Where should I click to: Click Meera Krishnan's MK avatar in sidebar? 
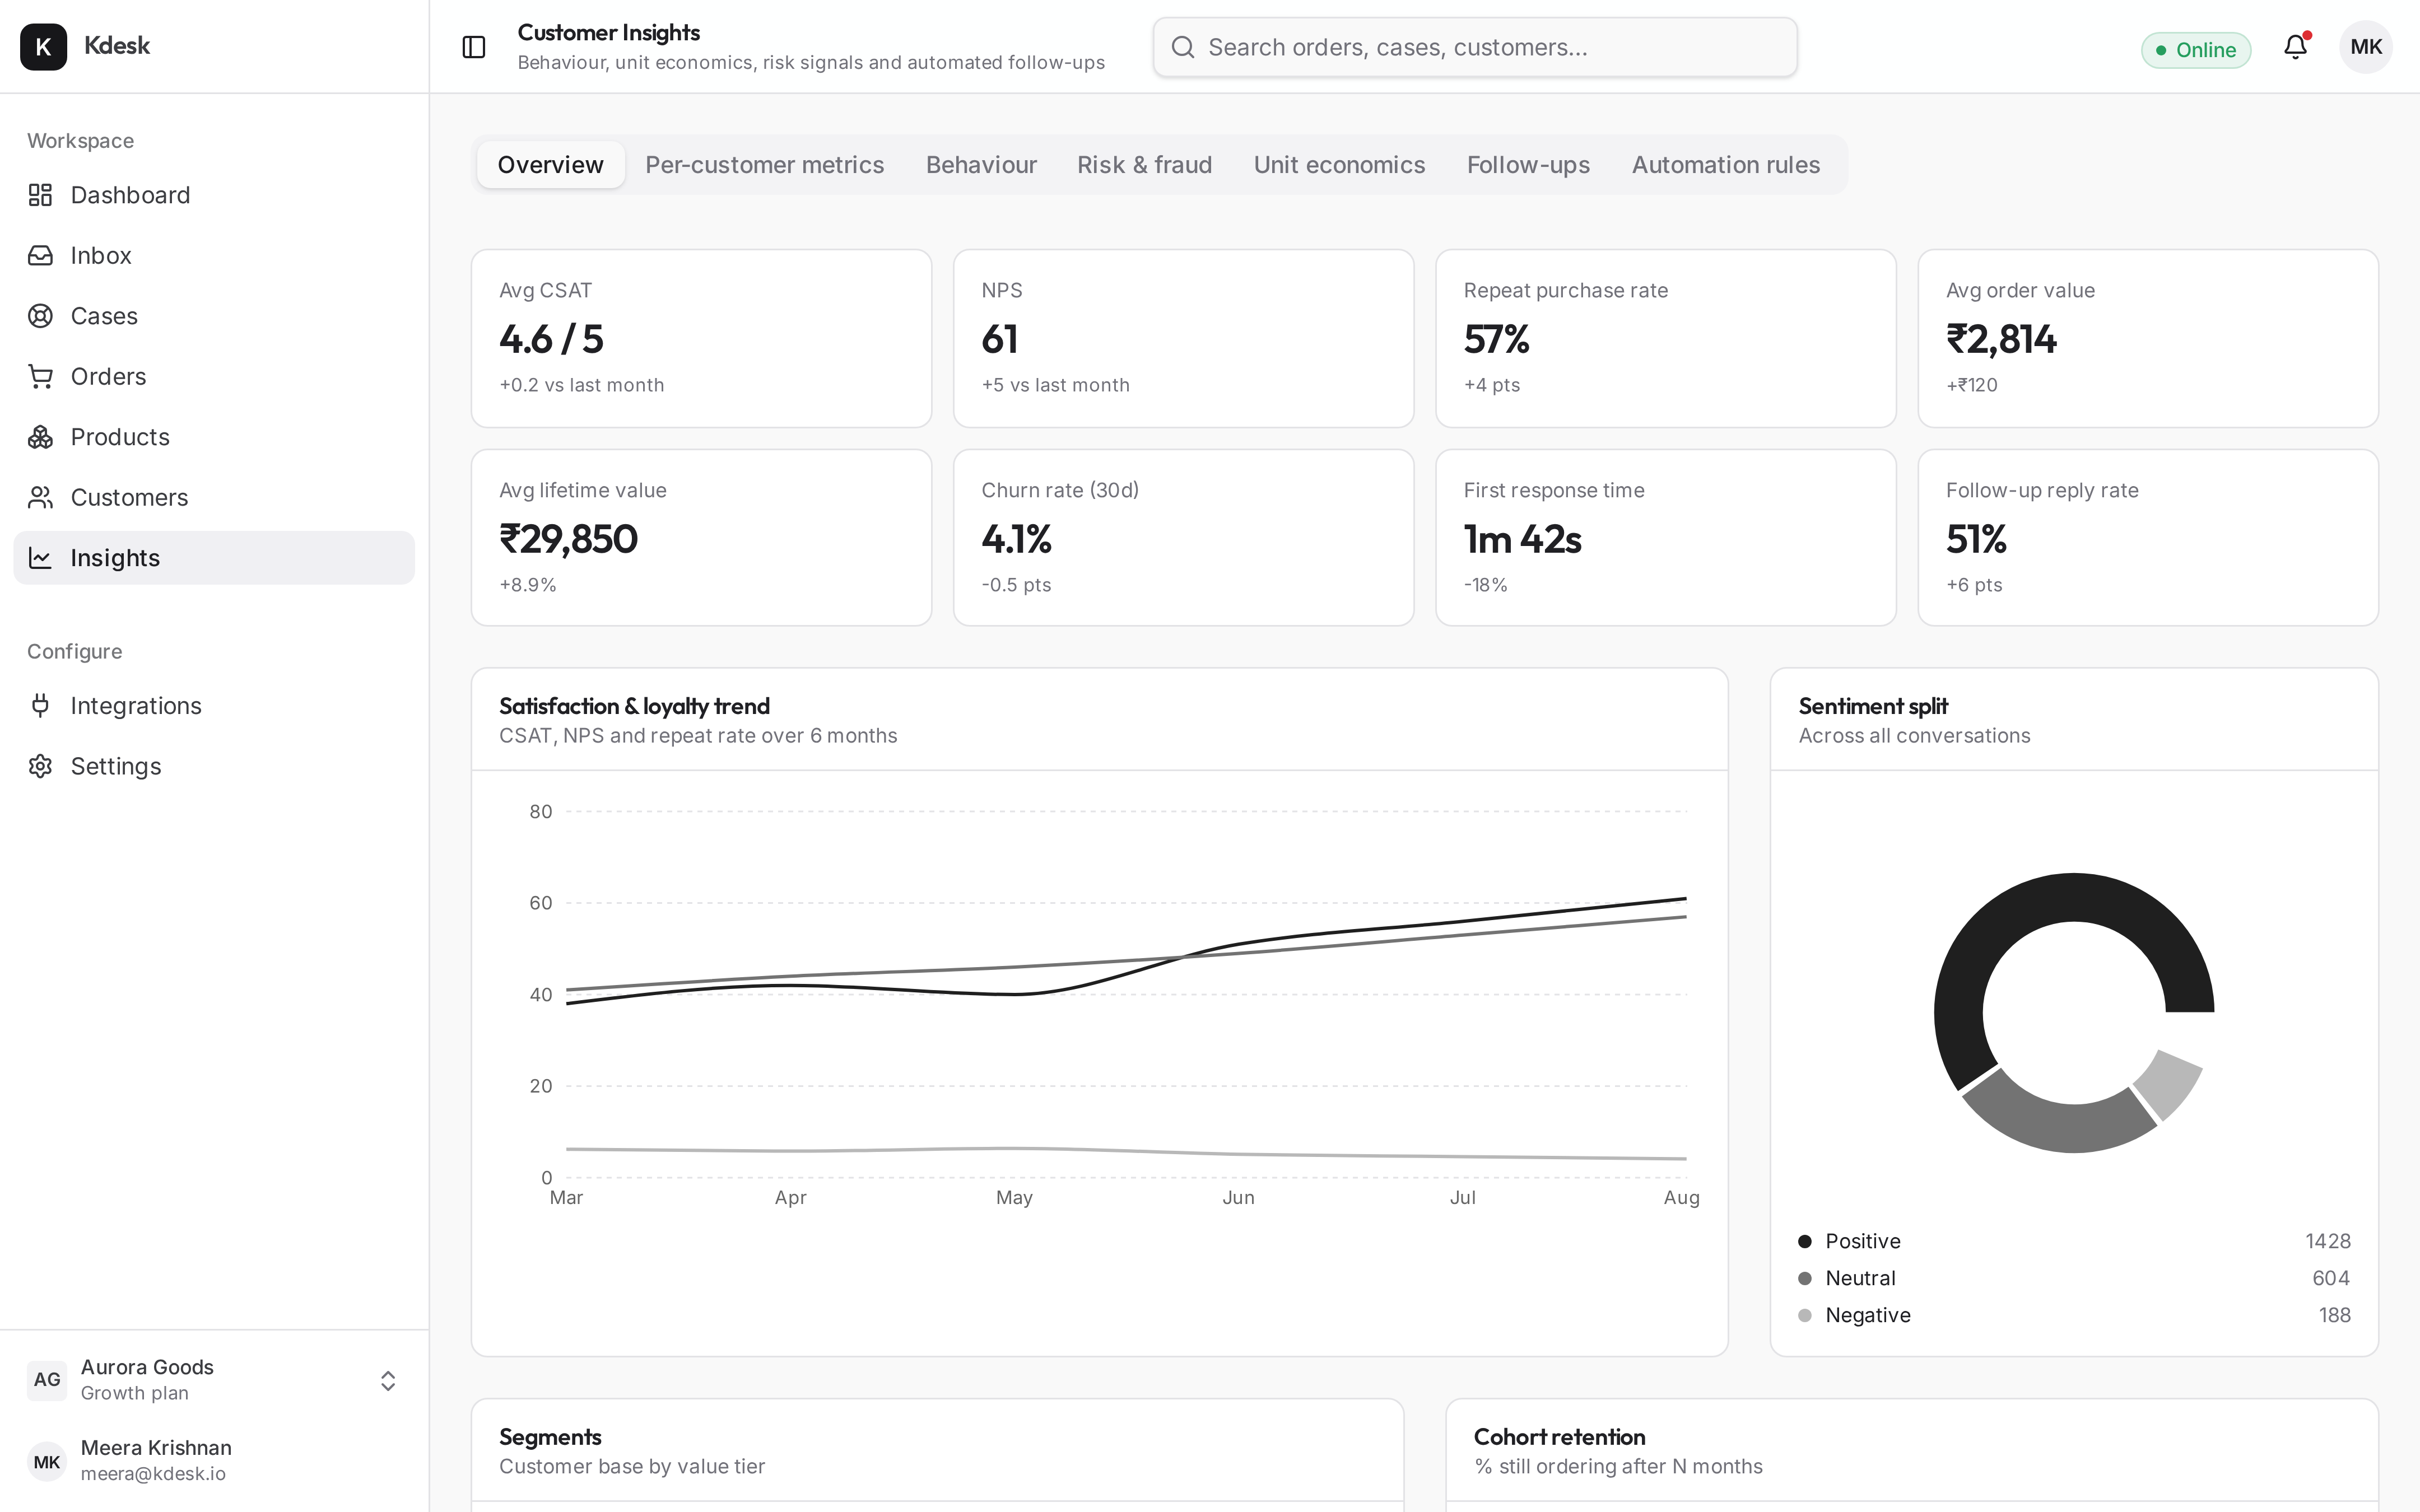[47, 1462]
